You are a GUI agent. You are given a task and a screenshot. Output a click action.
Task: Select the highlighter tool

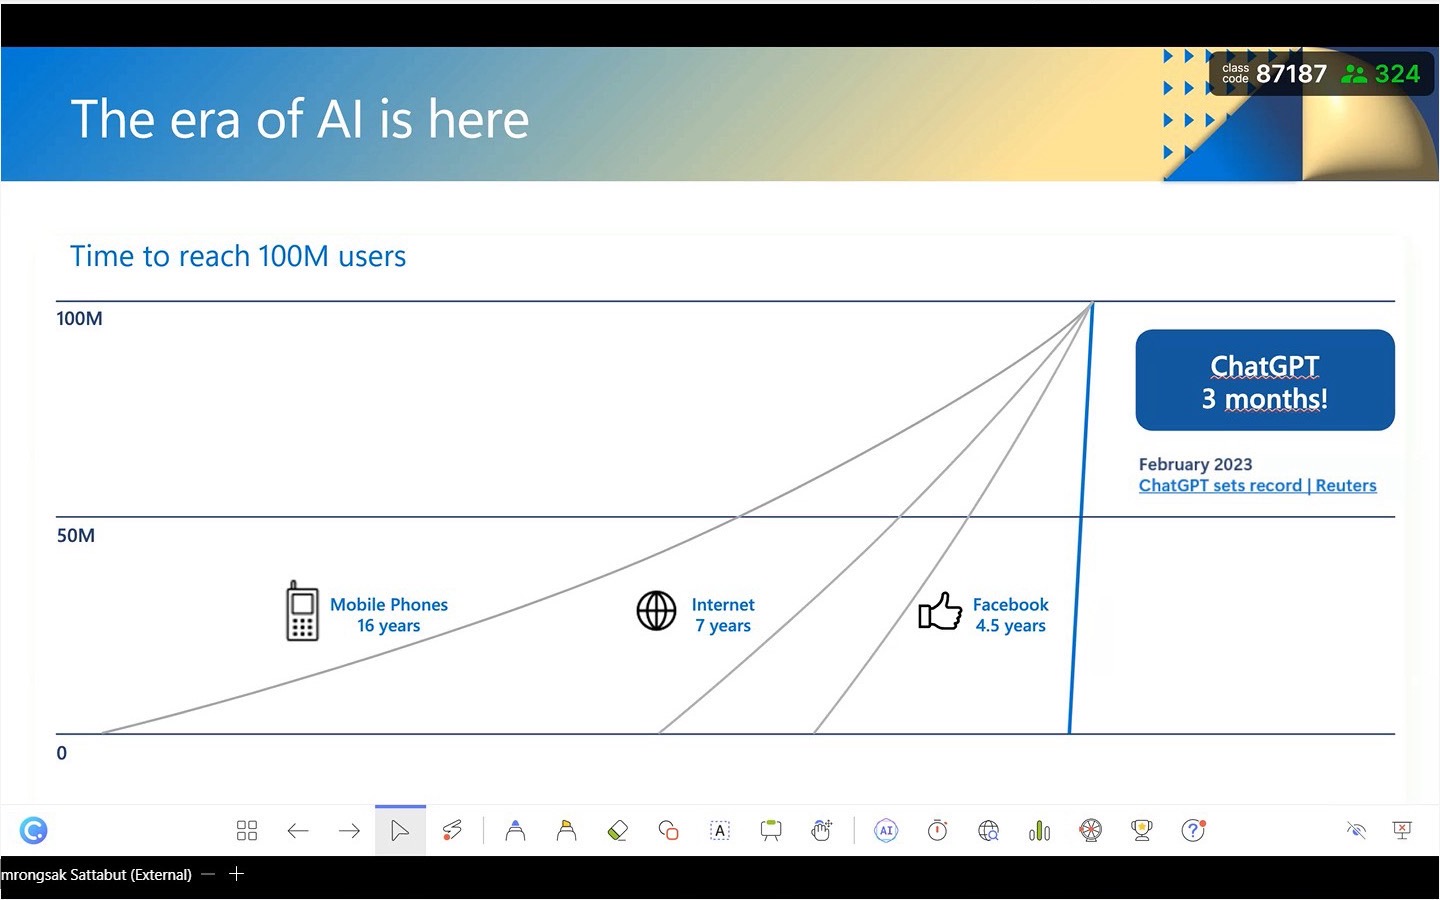566,830
